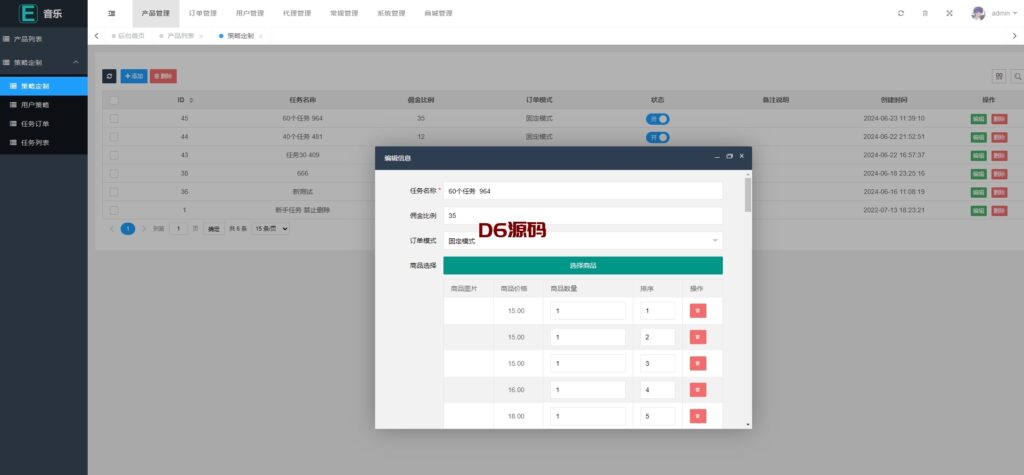Open the 产品管理 top menu
Image resolution: width=1024 pixels, height=475 pixels.
[155, 13]
